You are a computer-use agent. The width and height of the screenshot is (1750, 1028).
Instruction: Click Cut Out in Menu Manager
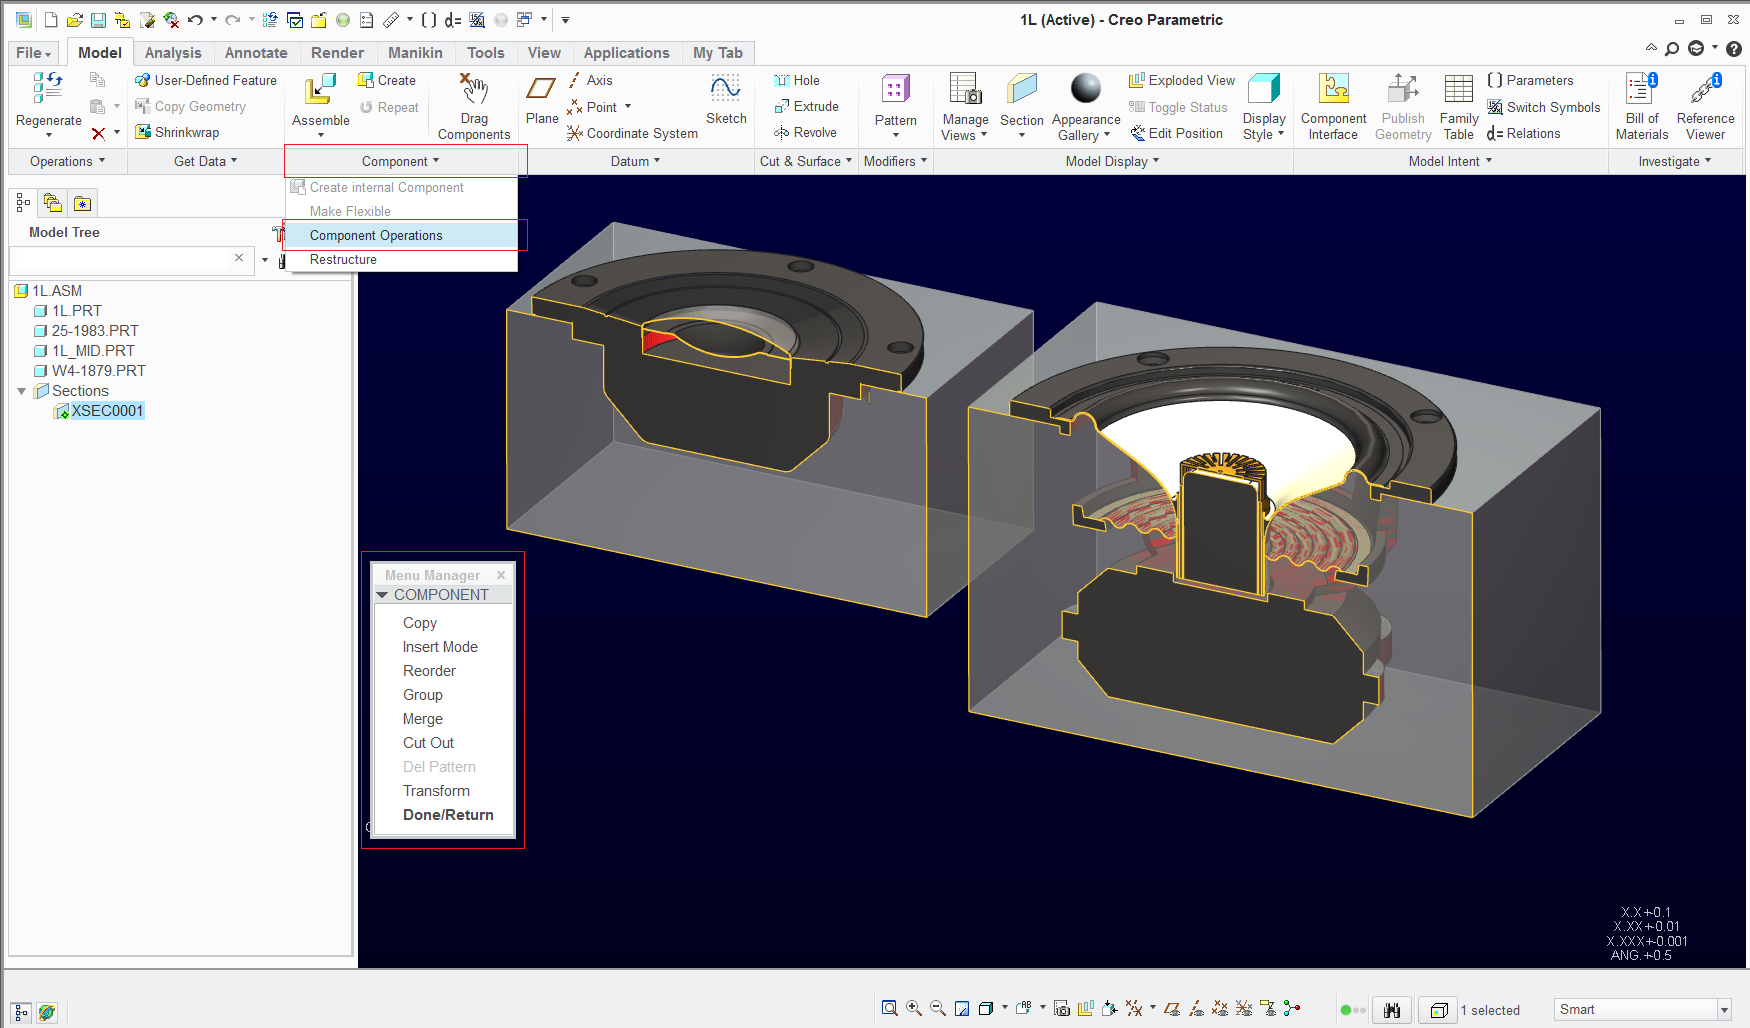point(428,743)
